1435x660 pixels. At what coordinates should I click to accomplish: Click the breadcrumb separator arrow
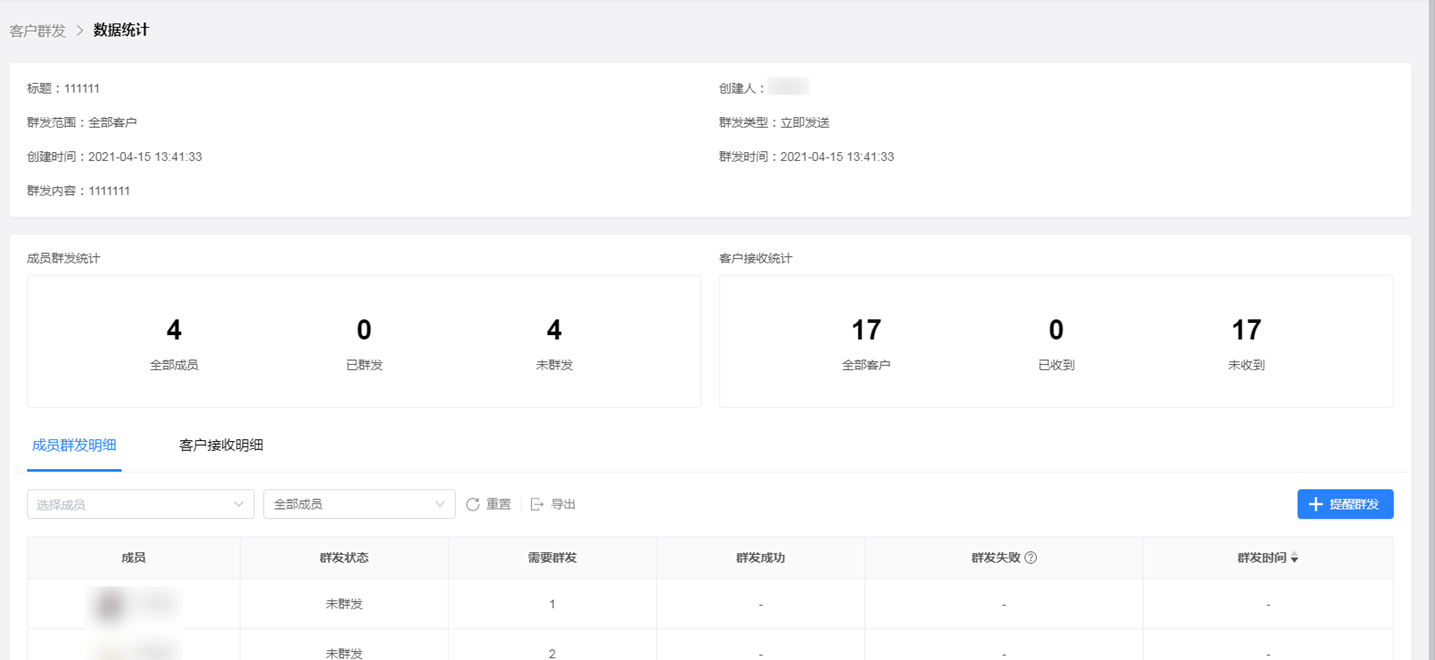(80, 31)
